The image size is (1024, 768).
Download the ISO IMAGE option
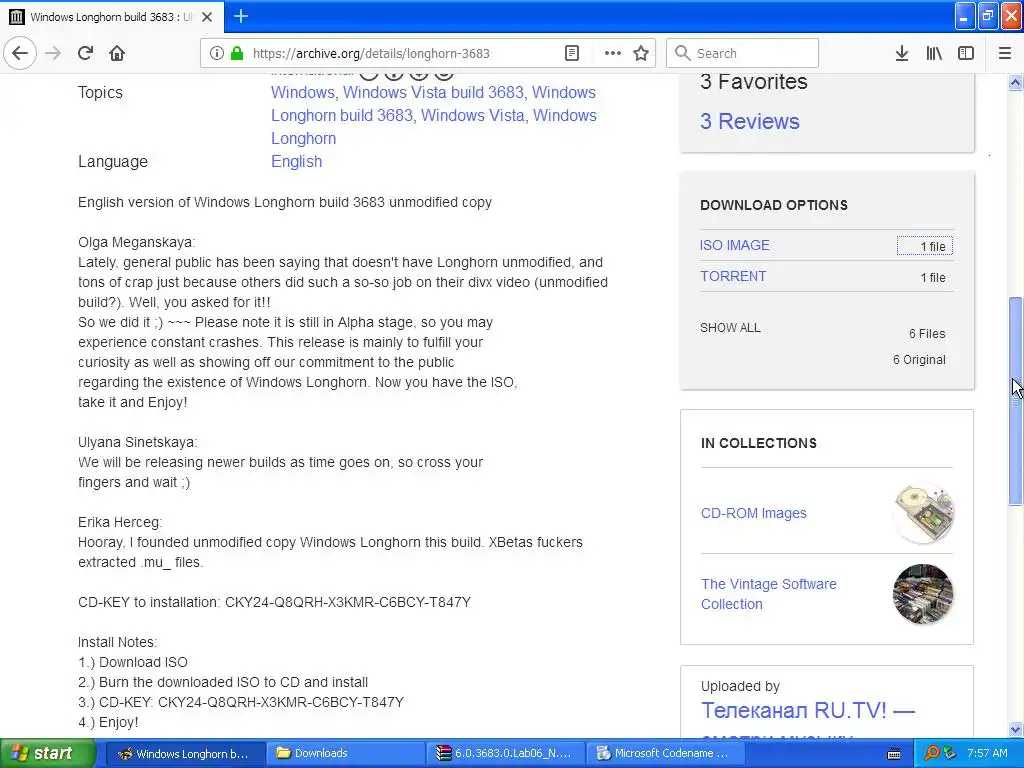[735, 245]
